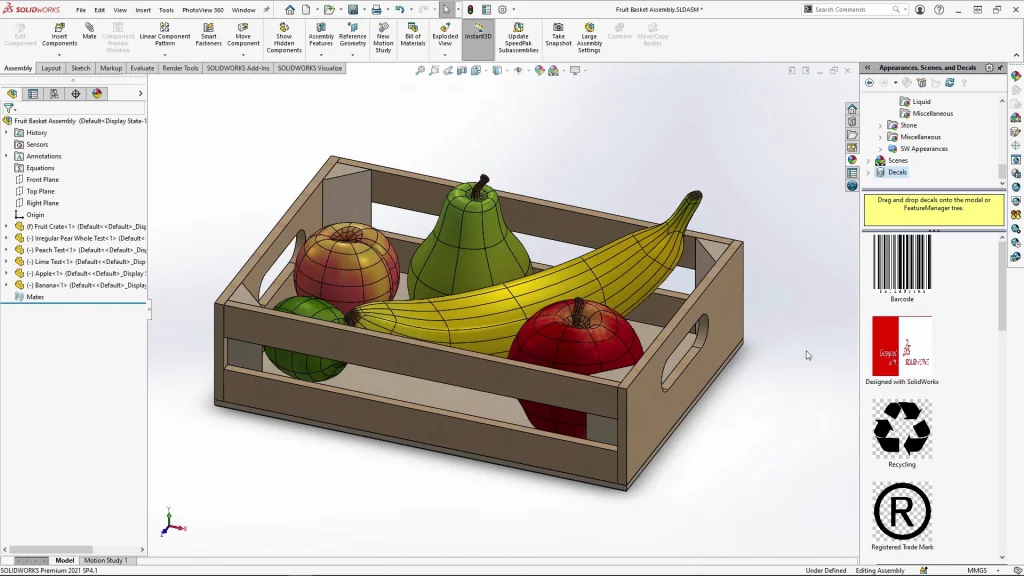Click the Take Snapshot icon
The height and width of the screenshot is (576, 1024).
click(x=558, y=35)
